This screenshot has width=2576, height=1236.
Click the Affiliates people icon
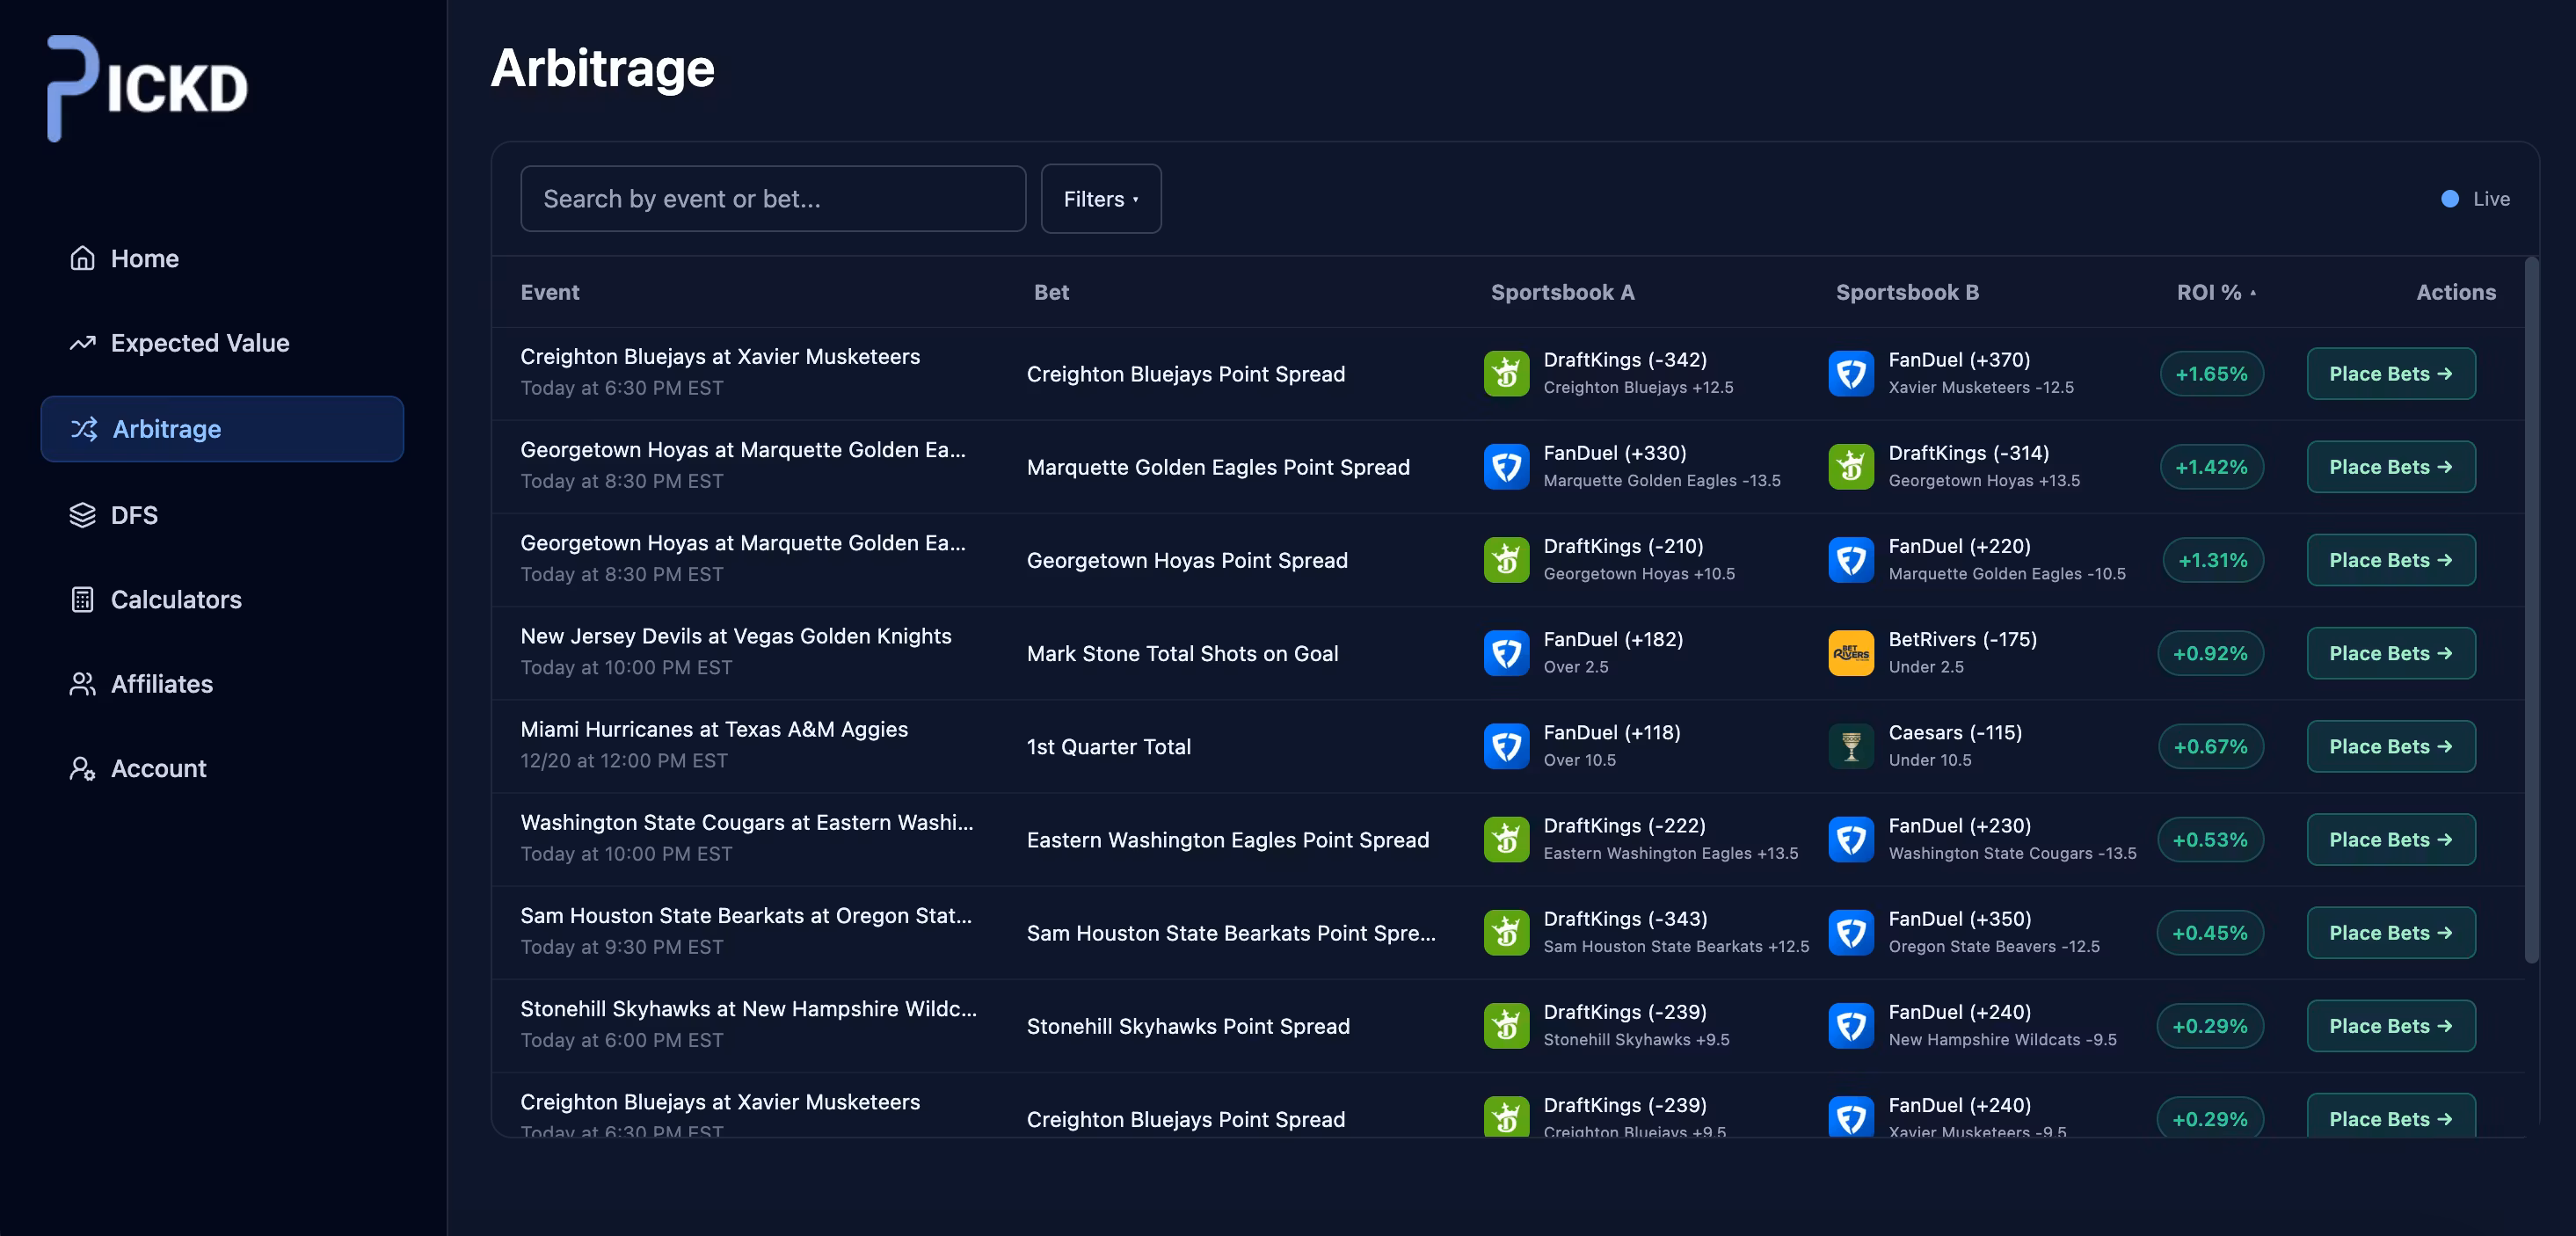[x=82, y=684]
